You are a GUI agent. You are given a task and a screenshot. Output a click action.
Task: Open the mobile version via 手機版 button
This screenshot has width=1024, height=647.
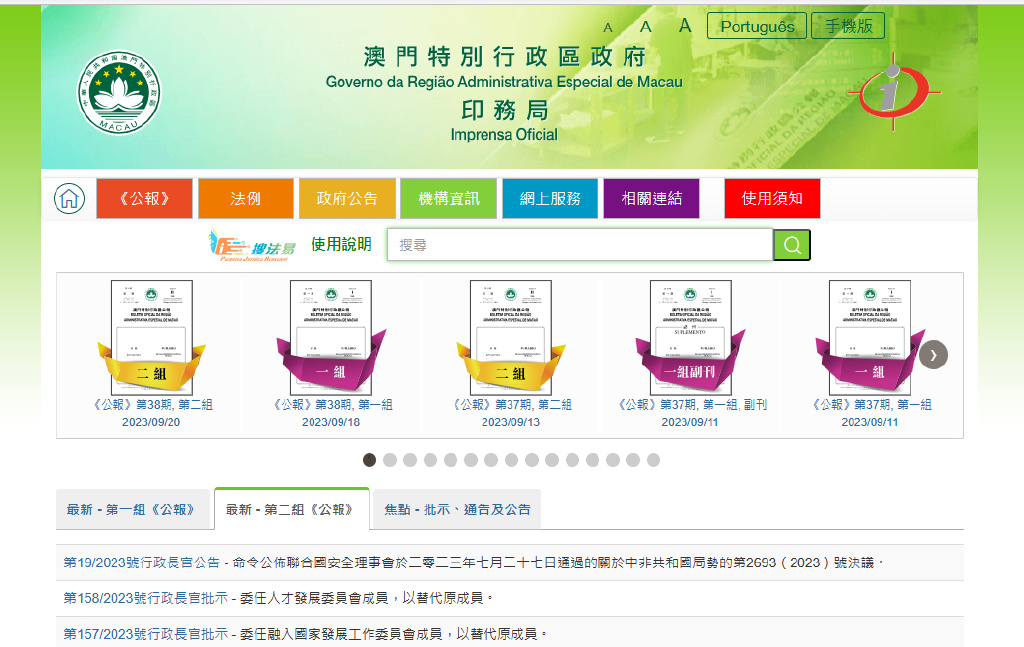[x=849, y=26]
